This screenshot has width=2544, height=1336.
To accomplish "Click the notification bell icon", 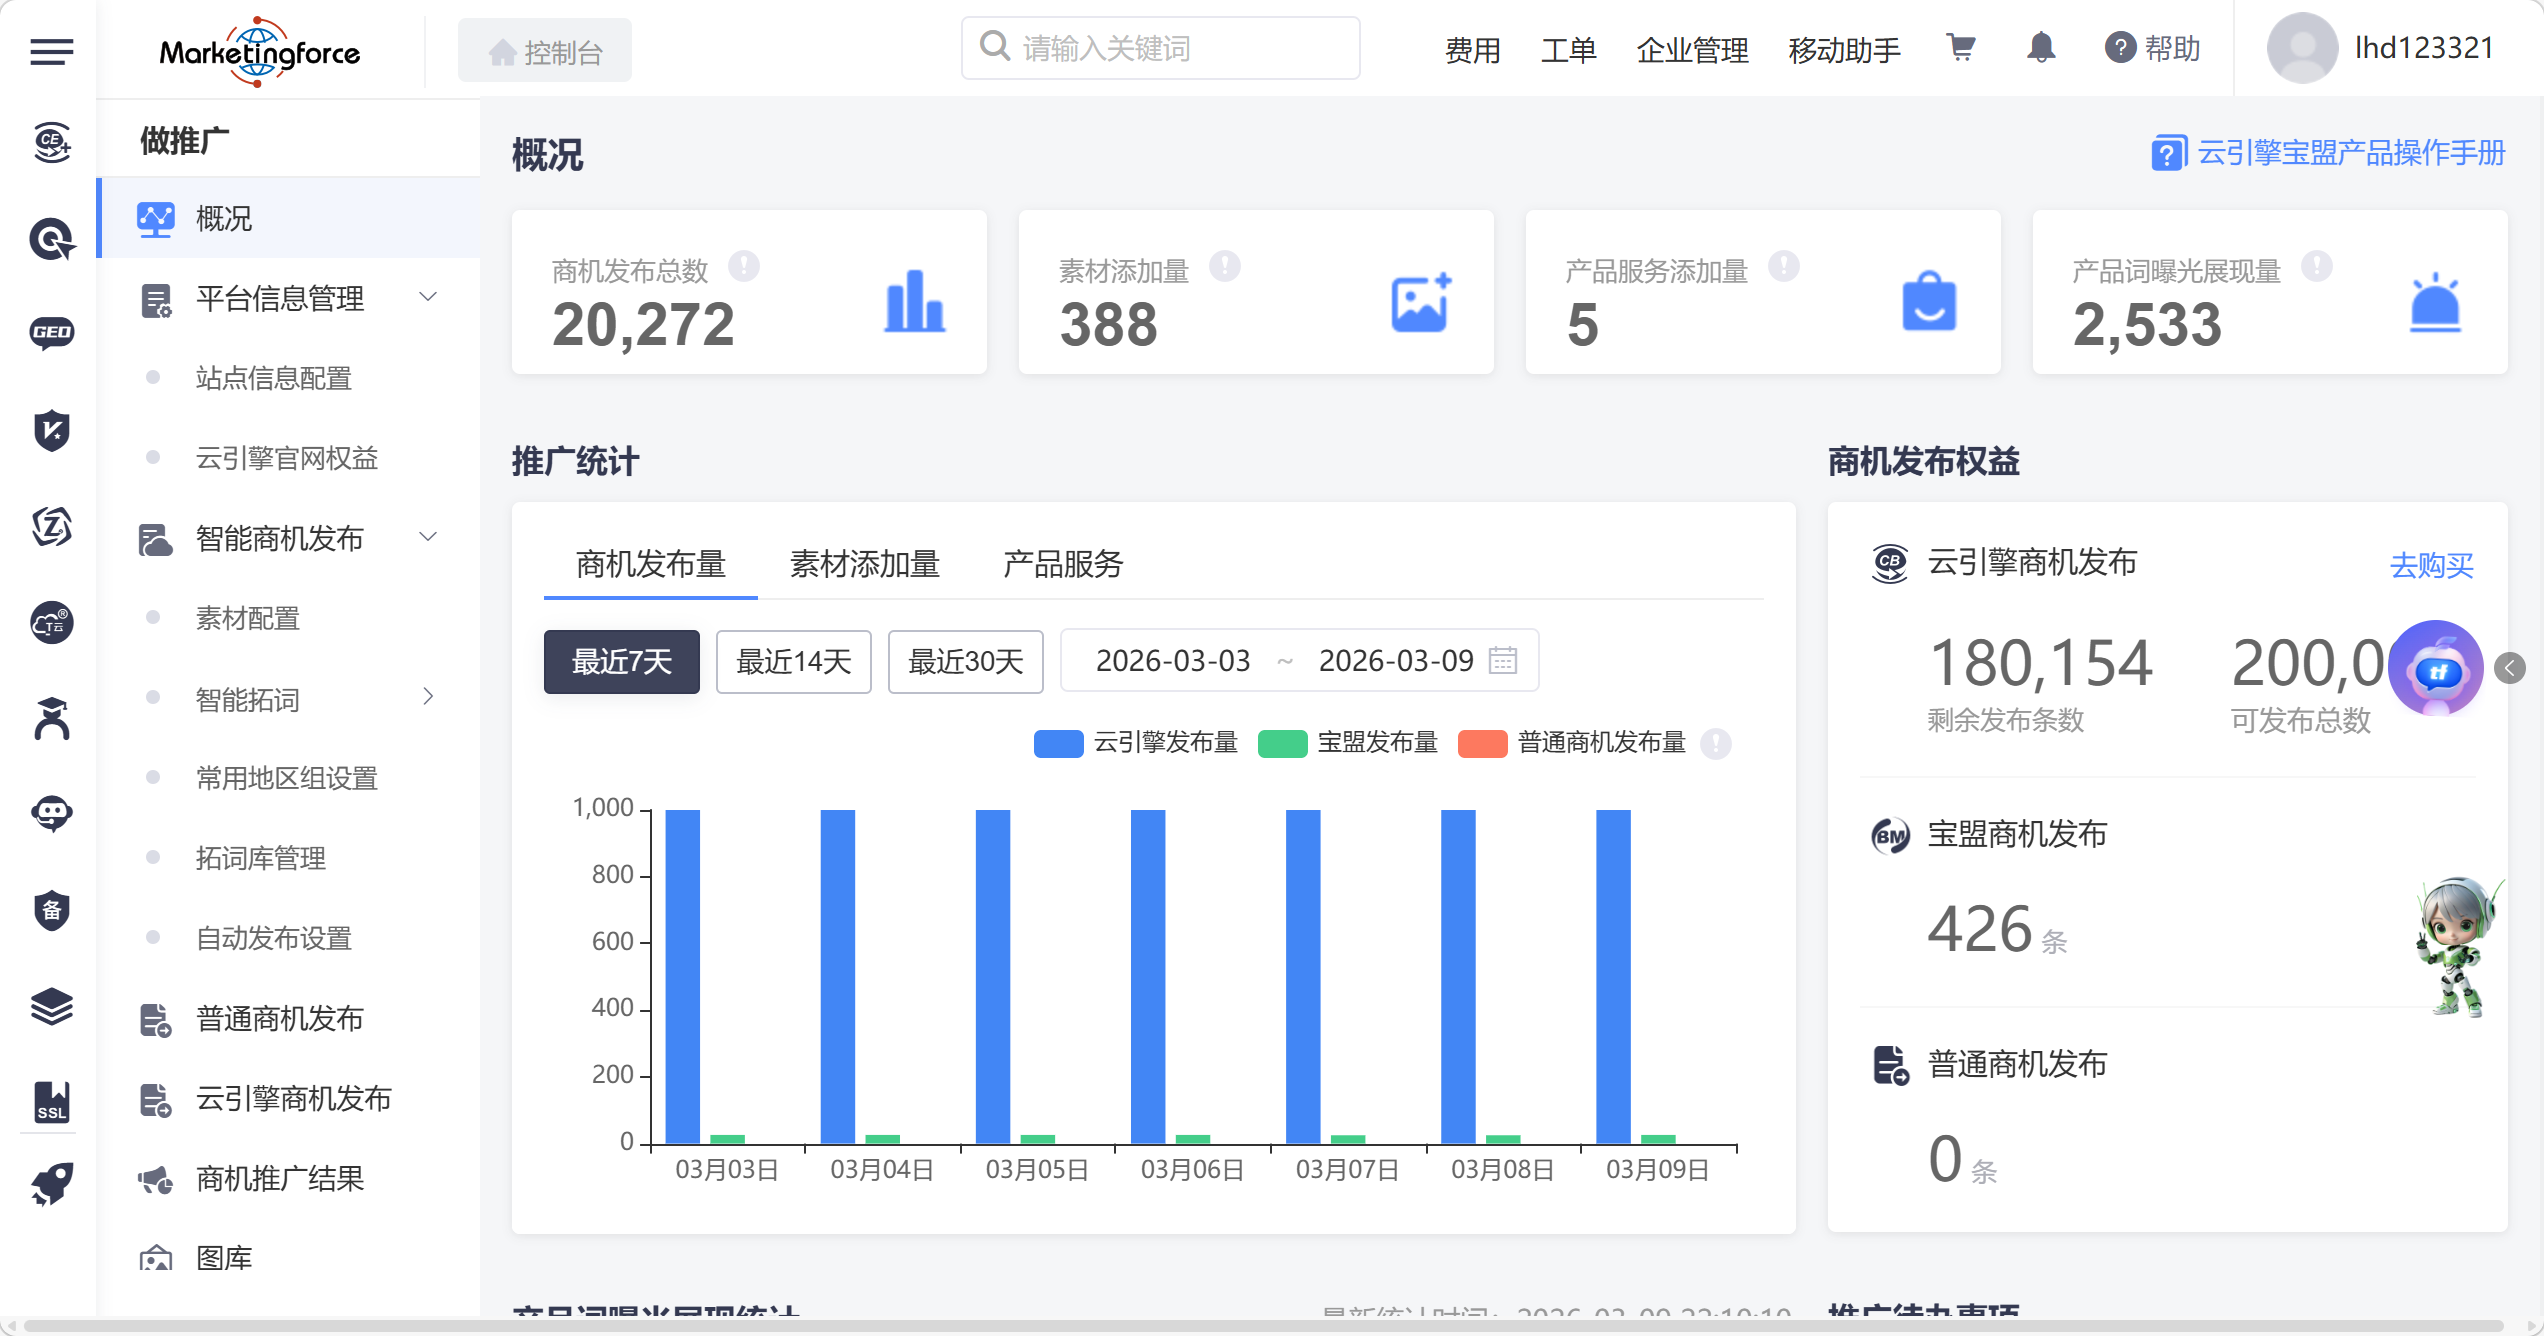I will click(x=2041, y=48).
